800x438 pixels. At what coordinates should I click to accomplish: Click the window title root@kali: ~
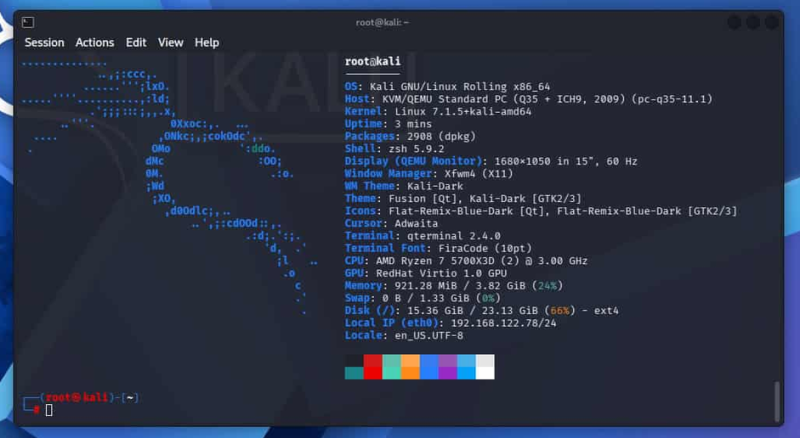(383, 22)
